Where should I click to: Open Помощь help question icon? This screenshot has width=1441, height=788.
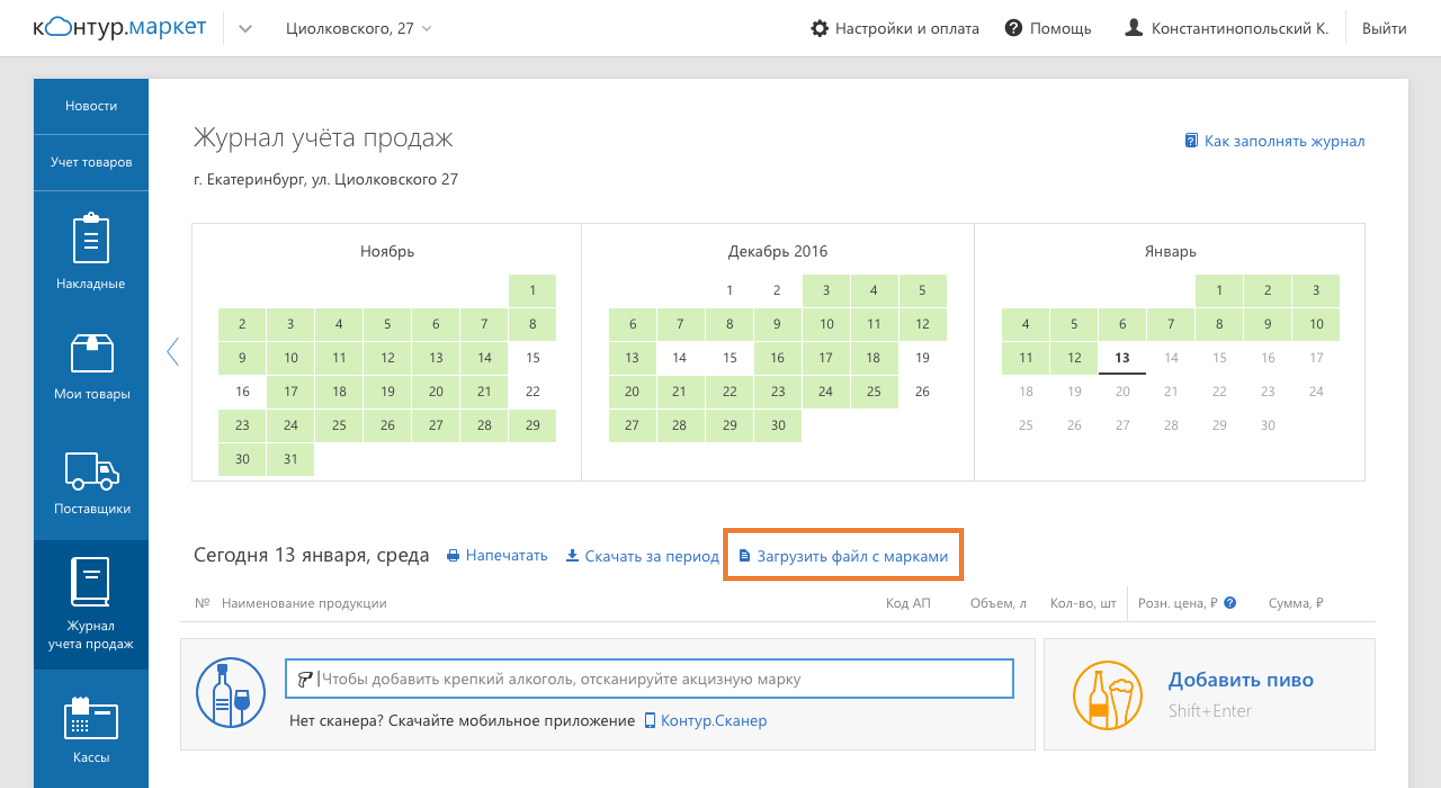click(1013, 29)
